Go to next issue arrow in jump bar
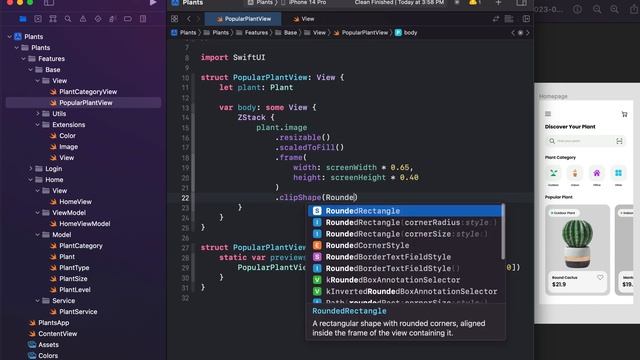640x360 pixels. 528,33
